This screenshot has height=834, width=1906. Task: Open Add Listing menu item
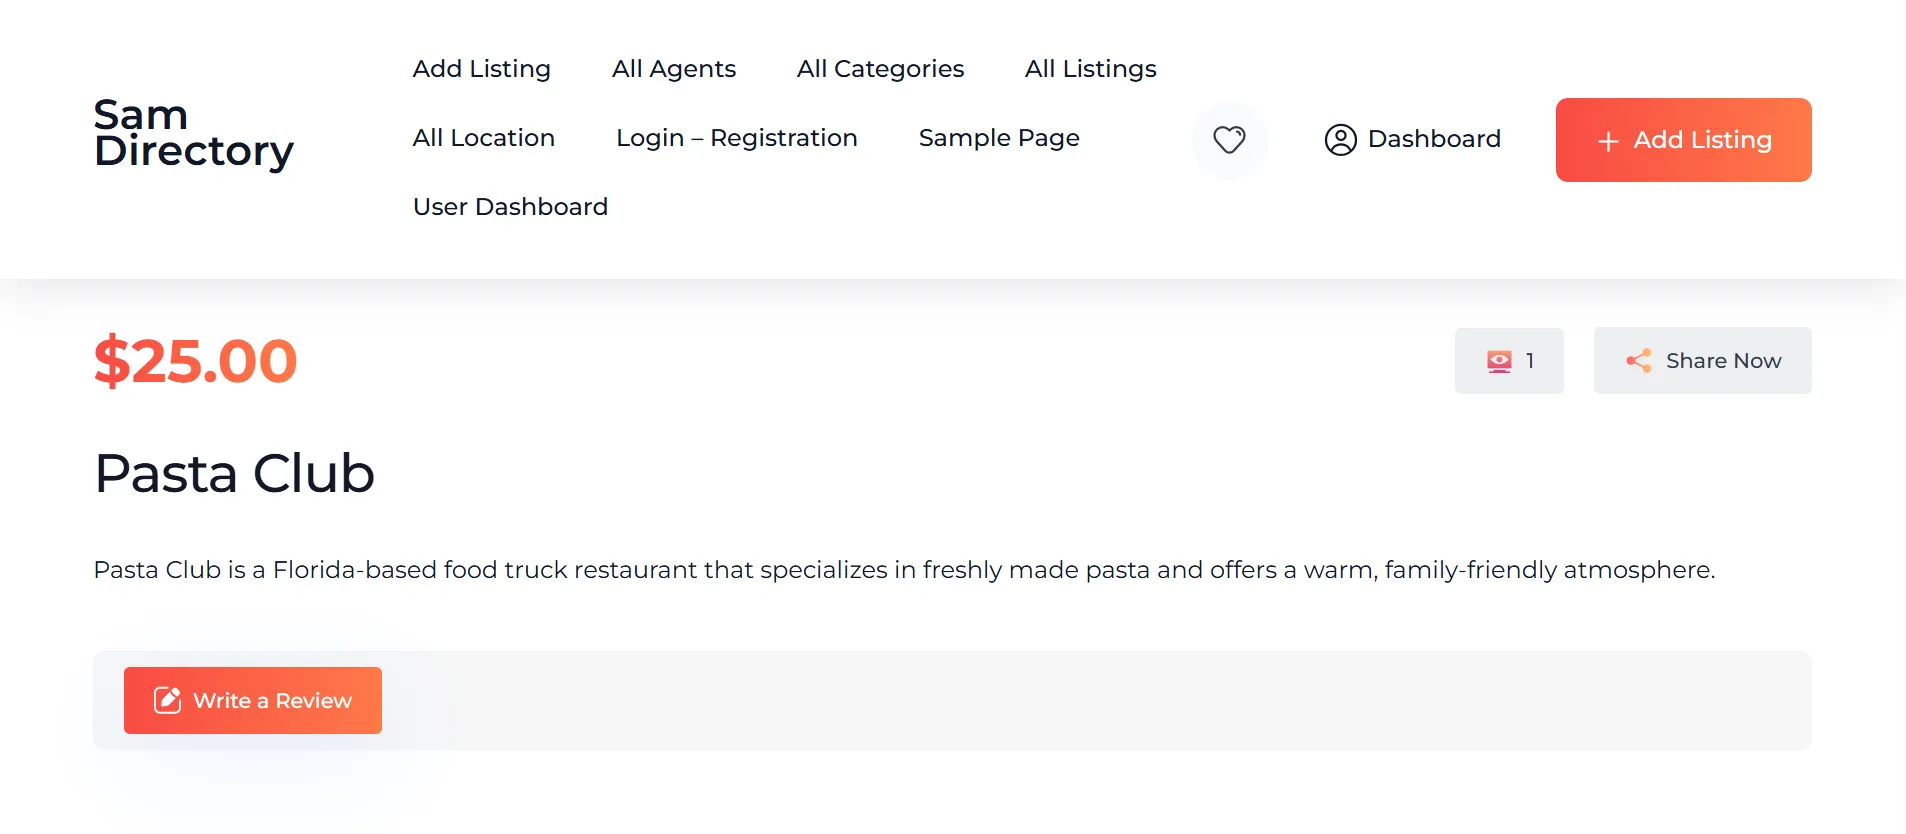(481, 69)
